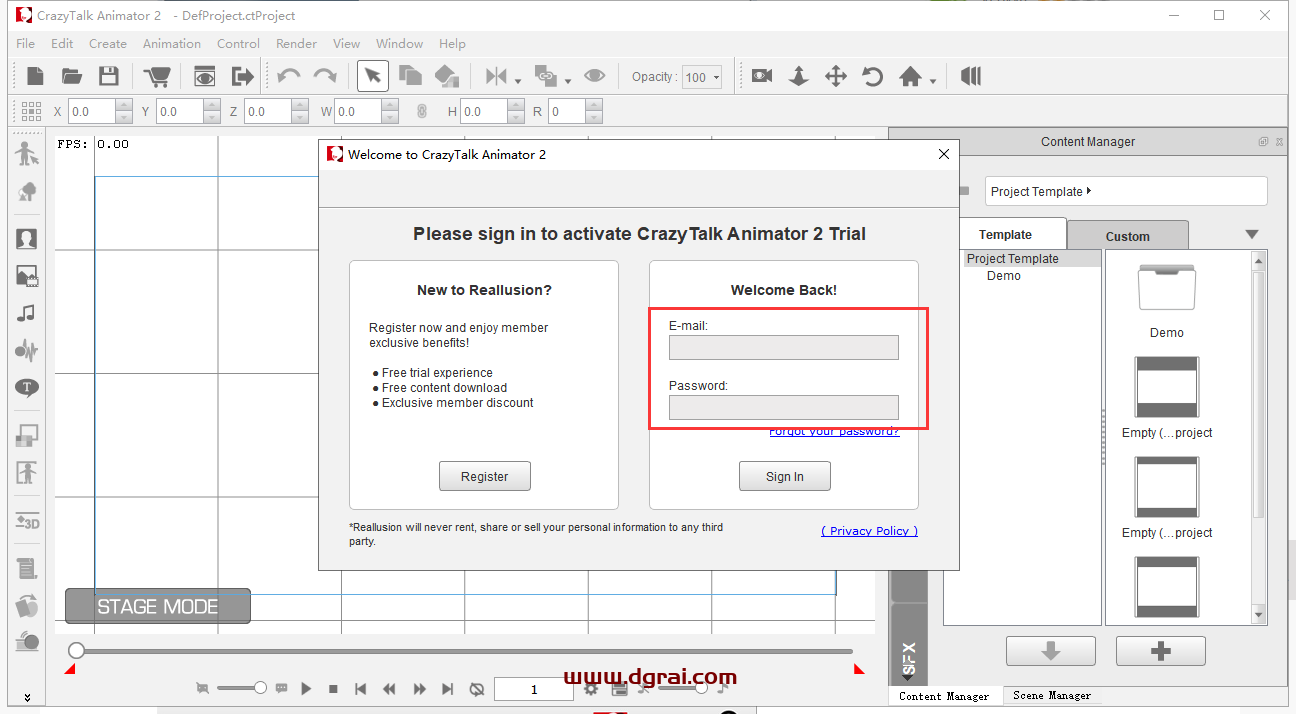Switch to the Custom tab

coord(1128,236)
